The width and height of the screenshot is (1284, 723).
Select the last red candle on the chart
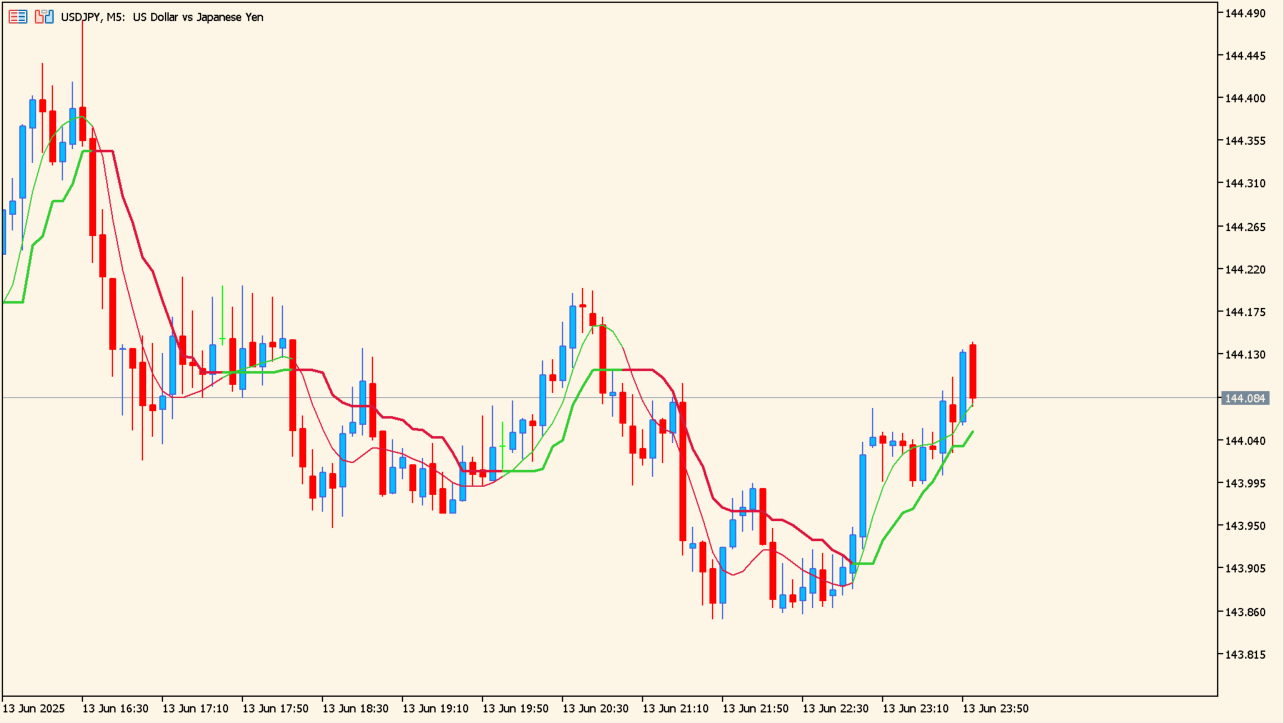tap(972, 370)
